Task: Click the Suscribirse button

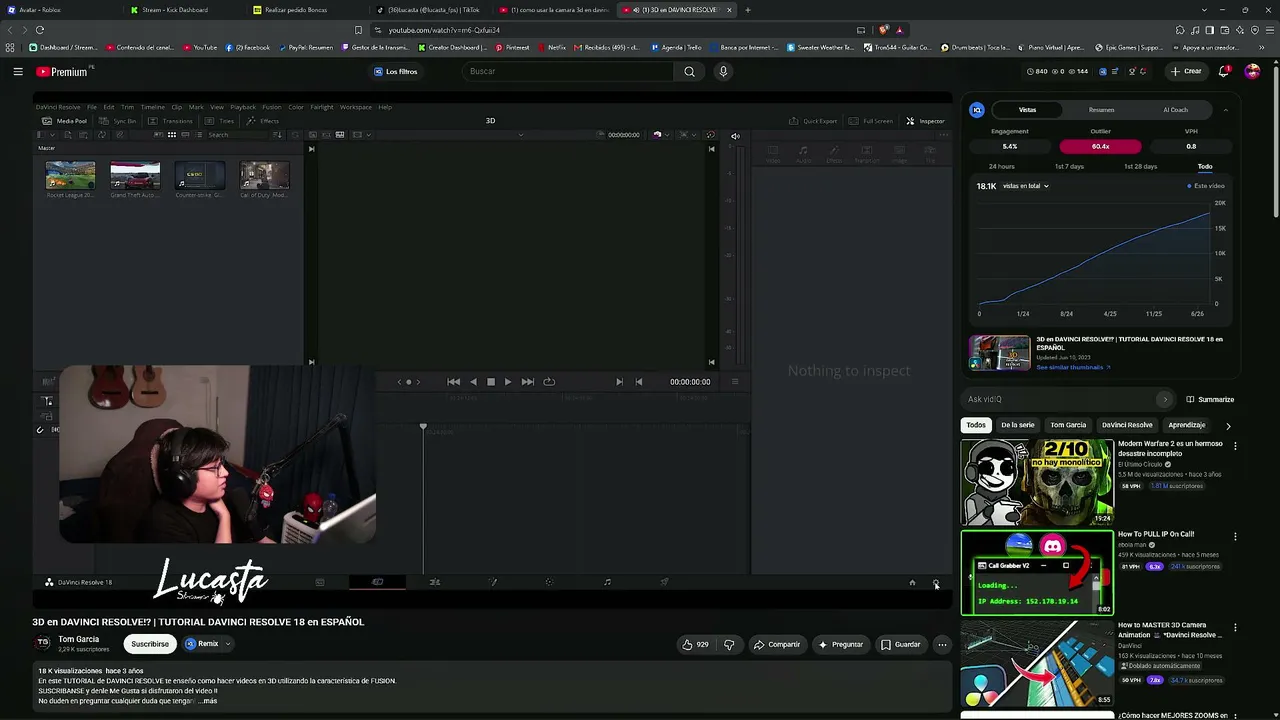Action: pos(150,644)
